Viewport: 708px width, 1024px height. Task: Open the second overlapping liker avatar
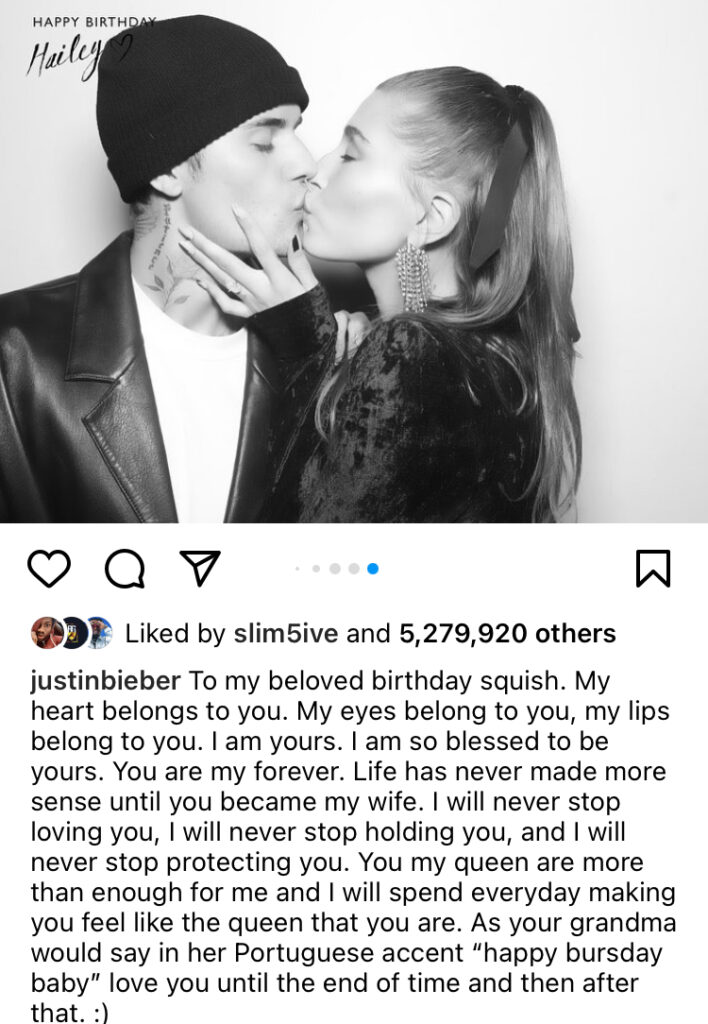(x=74, y=632)
